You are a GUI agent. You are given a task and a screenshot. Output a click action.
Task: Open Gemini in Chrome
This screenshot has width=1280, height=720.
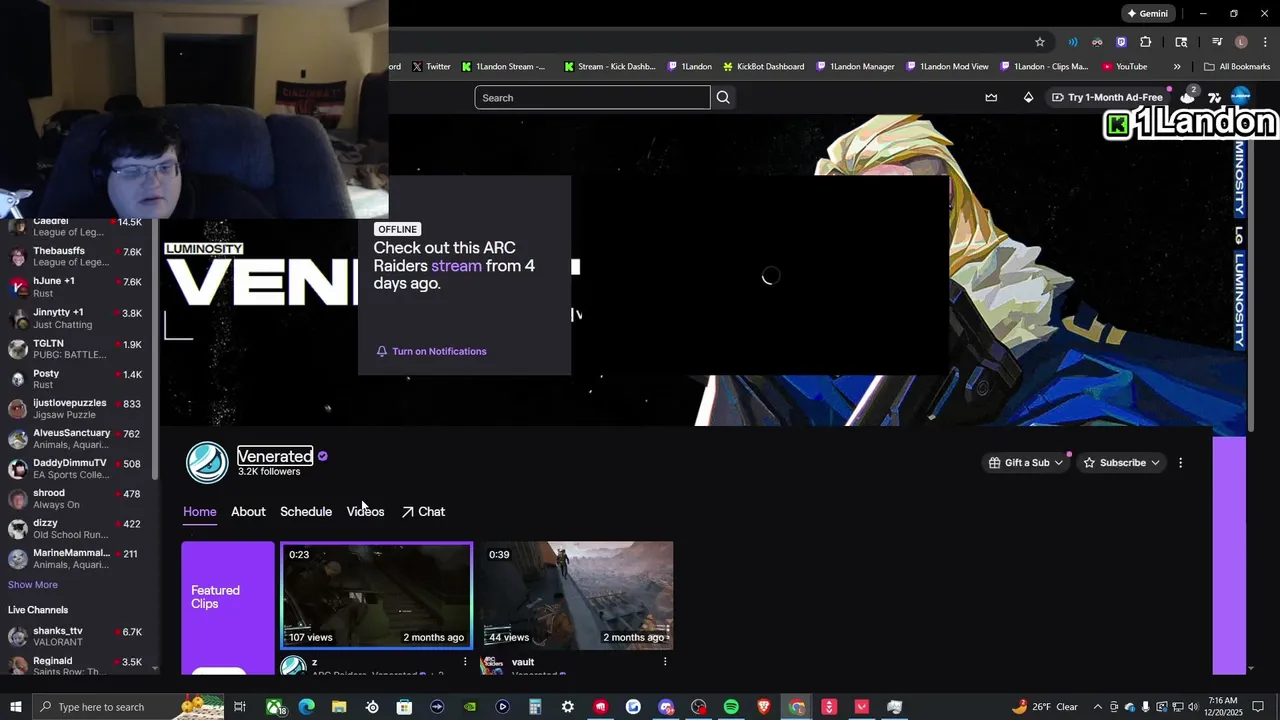1147,13
